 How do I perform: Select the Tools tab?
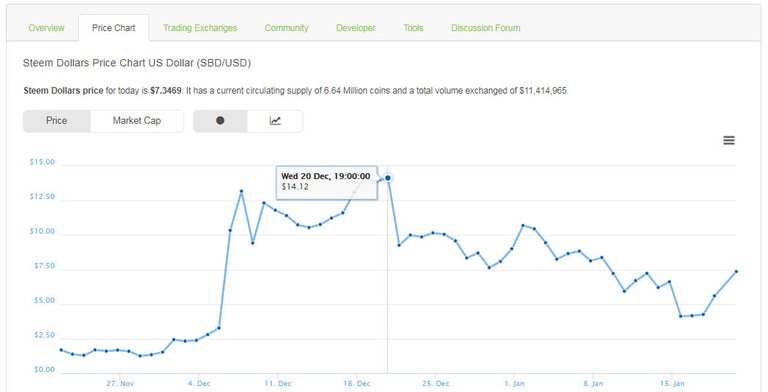[413, 28]
